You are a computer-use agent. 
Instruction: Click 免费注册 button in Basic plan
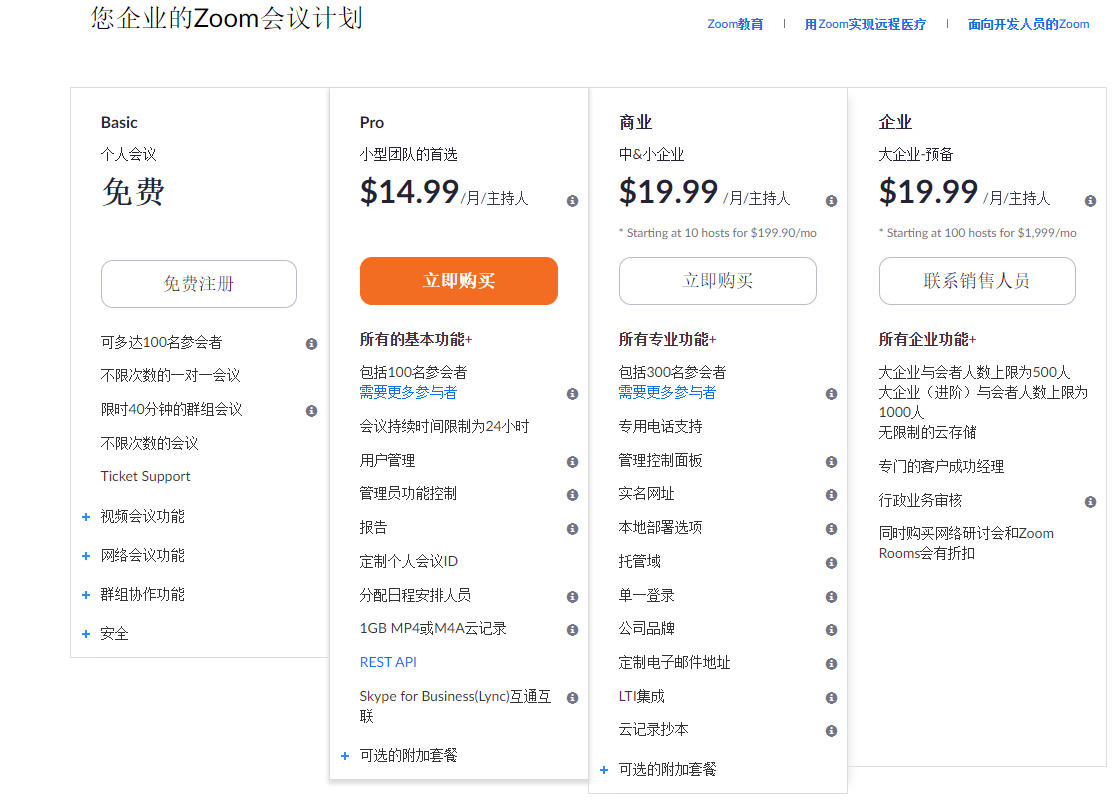point(199,284)
